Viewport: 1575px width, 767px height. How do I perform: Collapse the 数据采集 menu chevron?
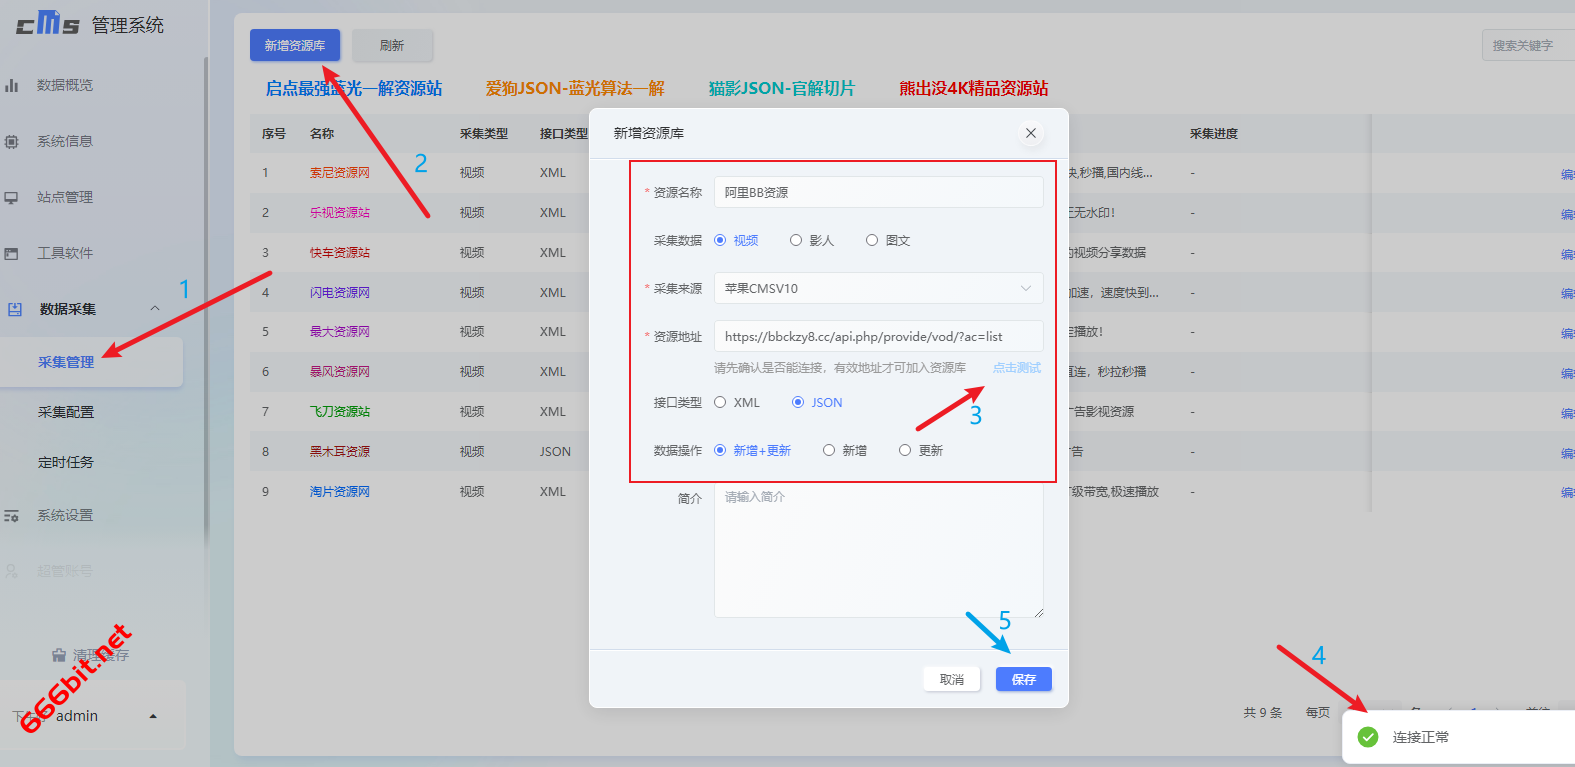[x=155, y=308]
